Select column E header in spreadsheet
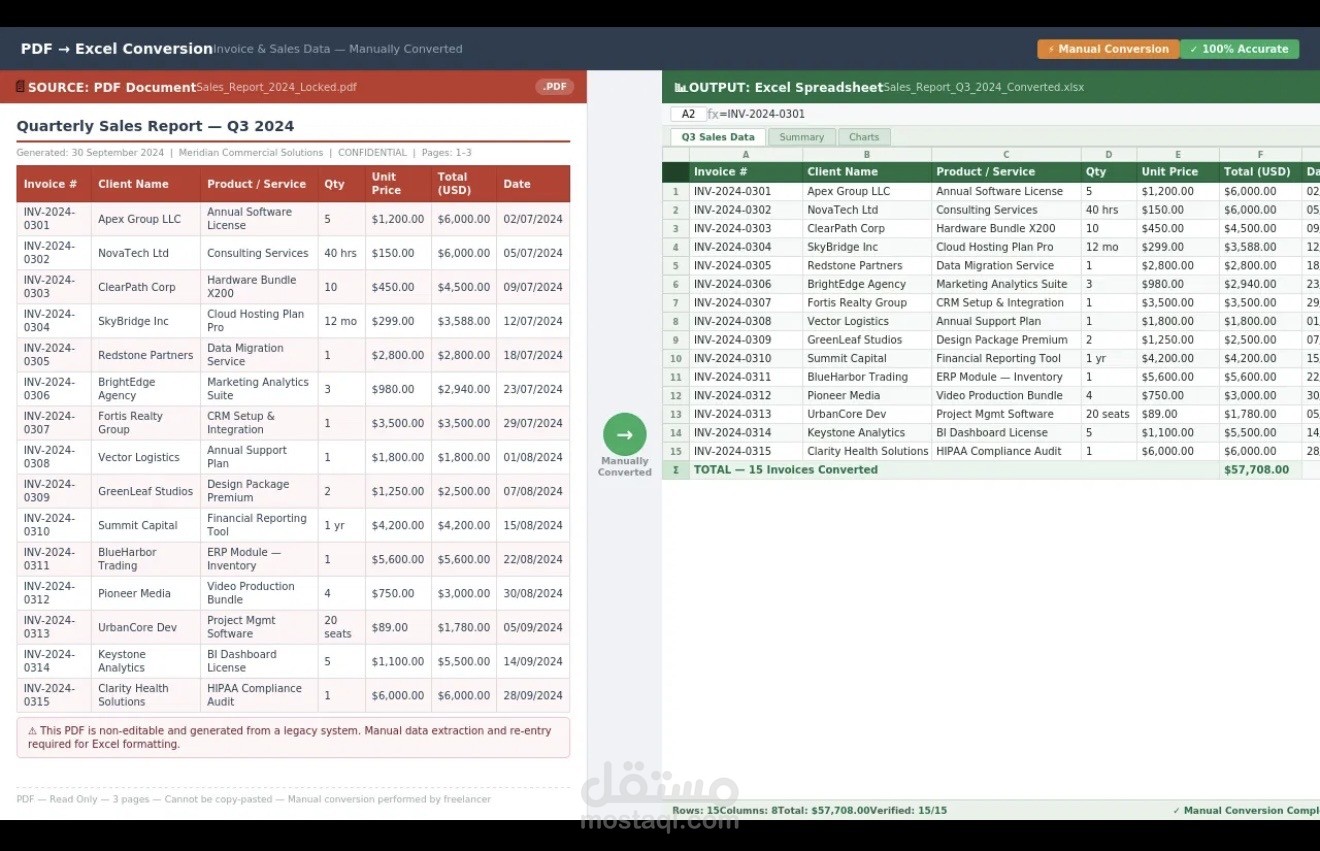 [x=1178, y=155]
